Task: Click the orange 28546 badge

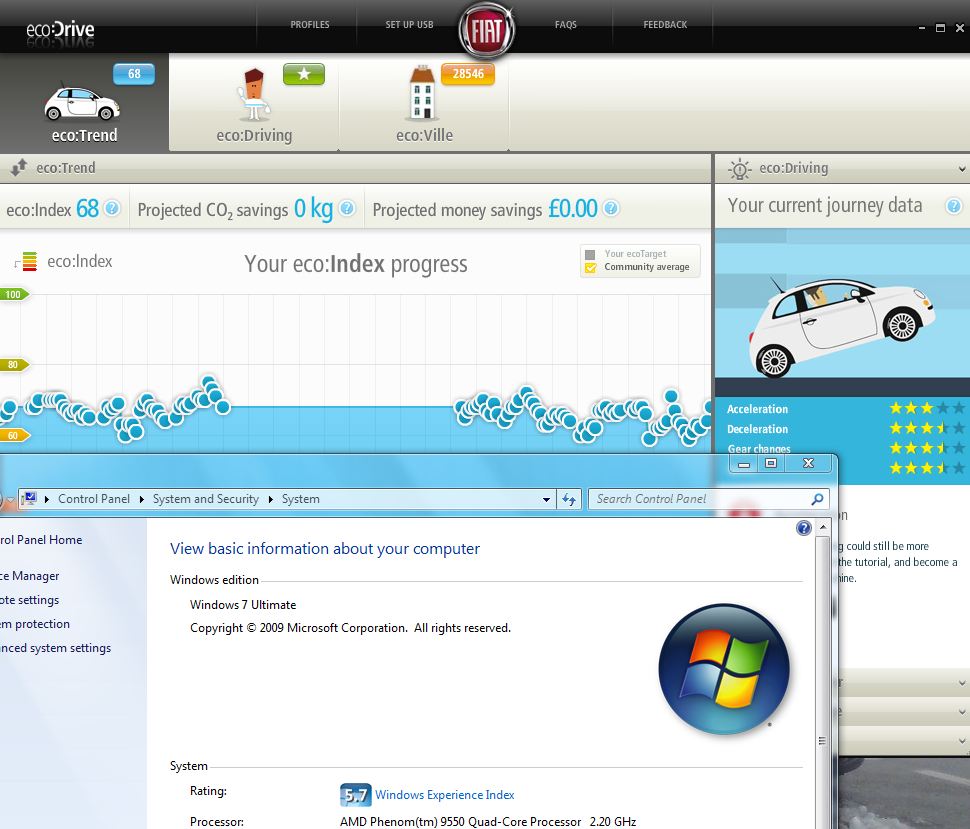Action: click(468, 74)
